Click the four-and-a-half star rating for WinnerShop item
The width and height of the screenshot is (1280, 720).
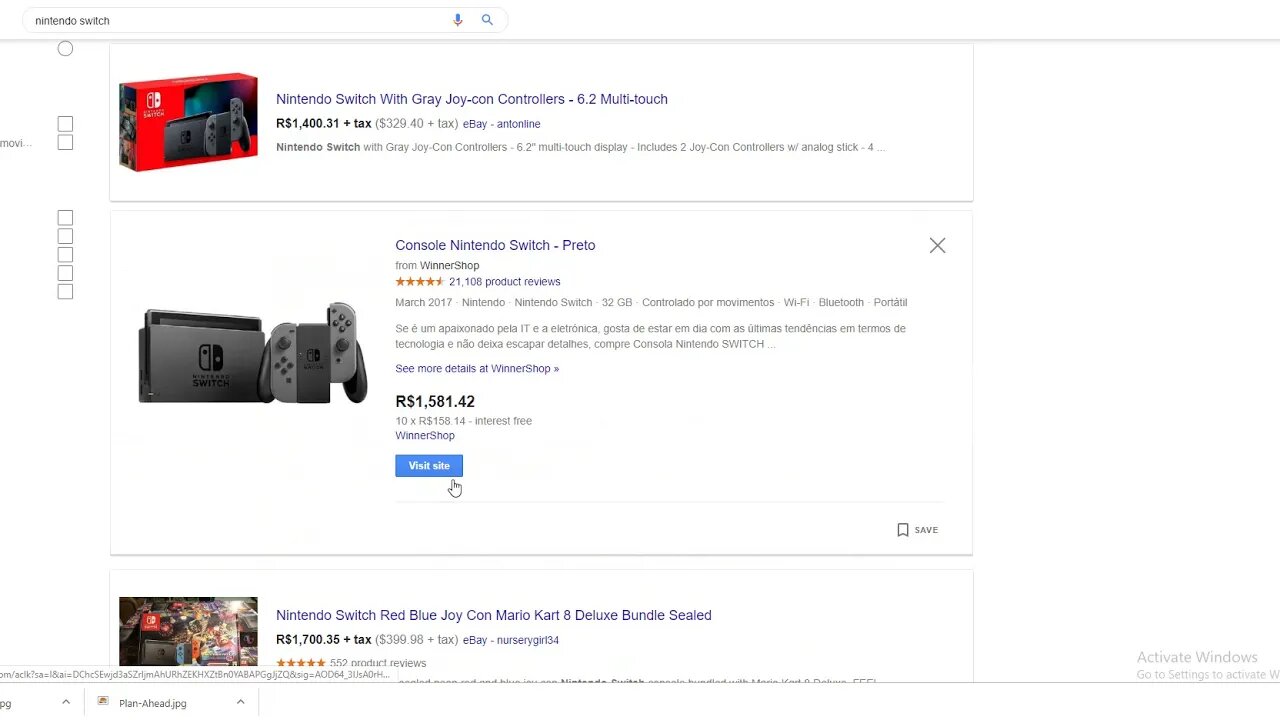point(420,282)
